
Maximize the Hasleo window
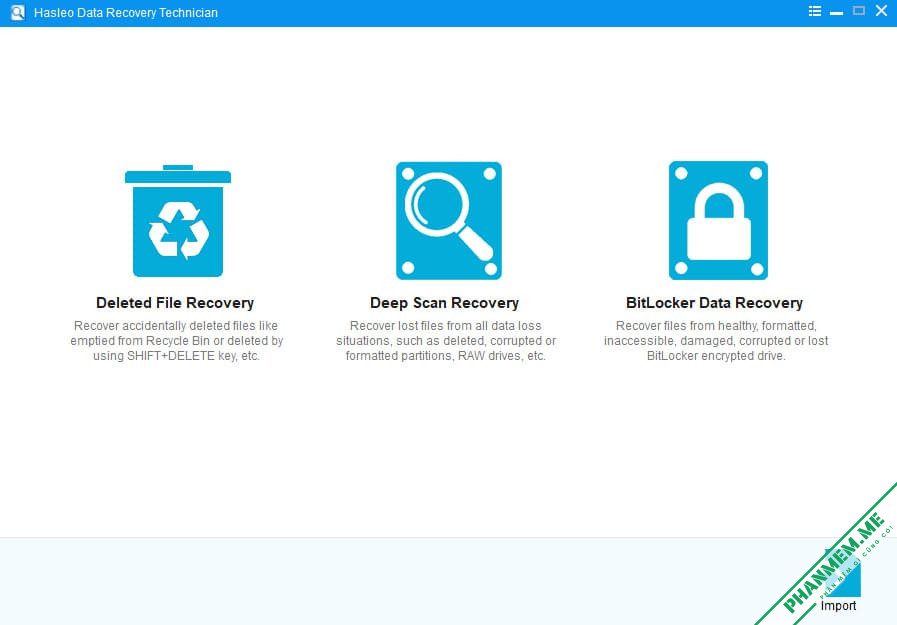(x=859, y=11)
